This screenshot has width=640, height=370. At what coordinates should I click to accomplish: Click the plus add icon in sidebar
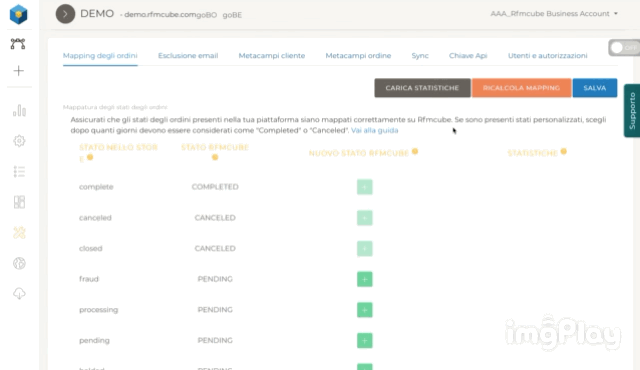click(x=18, y=71)
